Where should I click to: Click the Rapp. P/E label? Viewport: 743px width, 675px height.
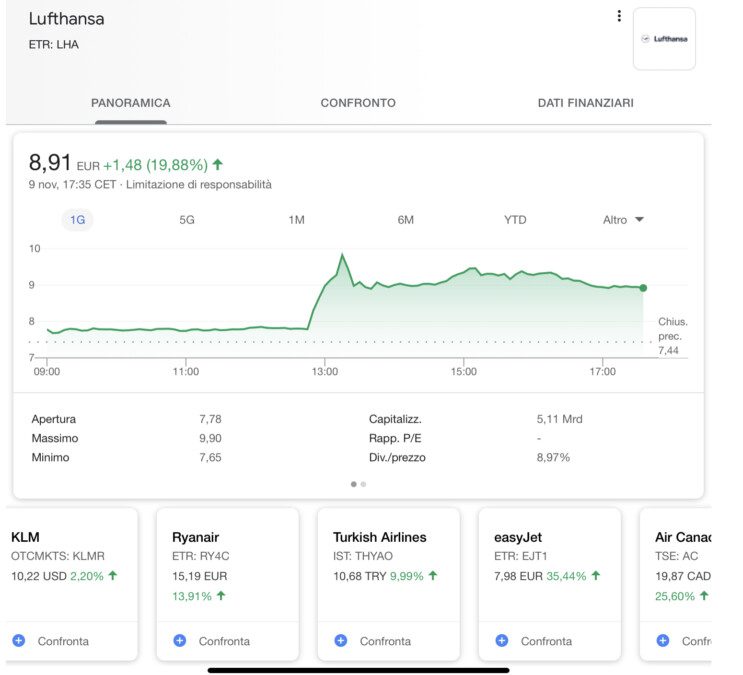(395, 438)
